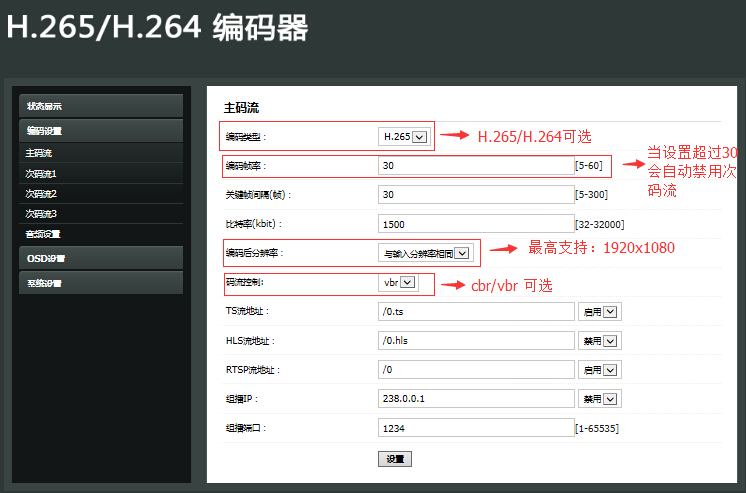
Task: Click the 比特率(kbit) label
Action: (254, 224)
